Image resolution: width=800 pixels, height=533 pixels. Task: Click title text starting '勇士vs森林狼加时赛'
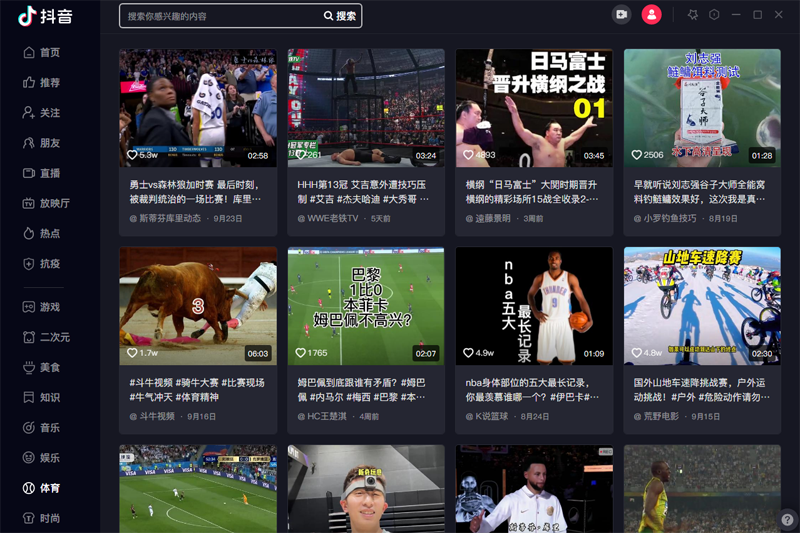[x=195, y=192]
